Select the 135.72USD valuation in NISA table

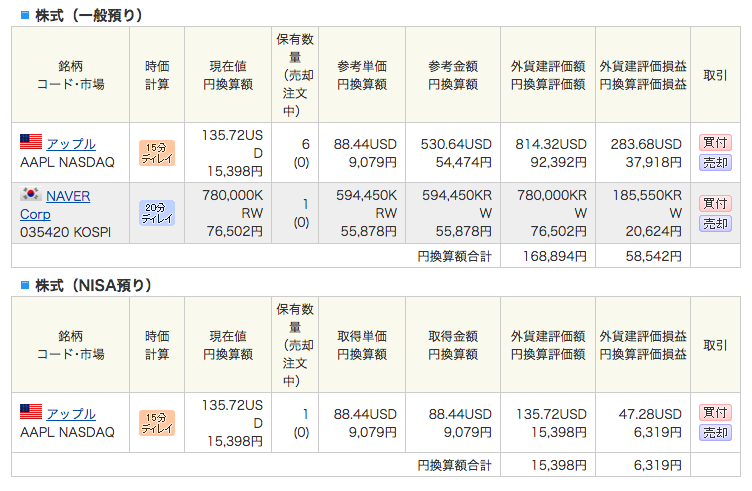coord(551,414)
